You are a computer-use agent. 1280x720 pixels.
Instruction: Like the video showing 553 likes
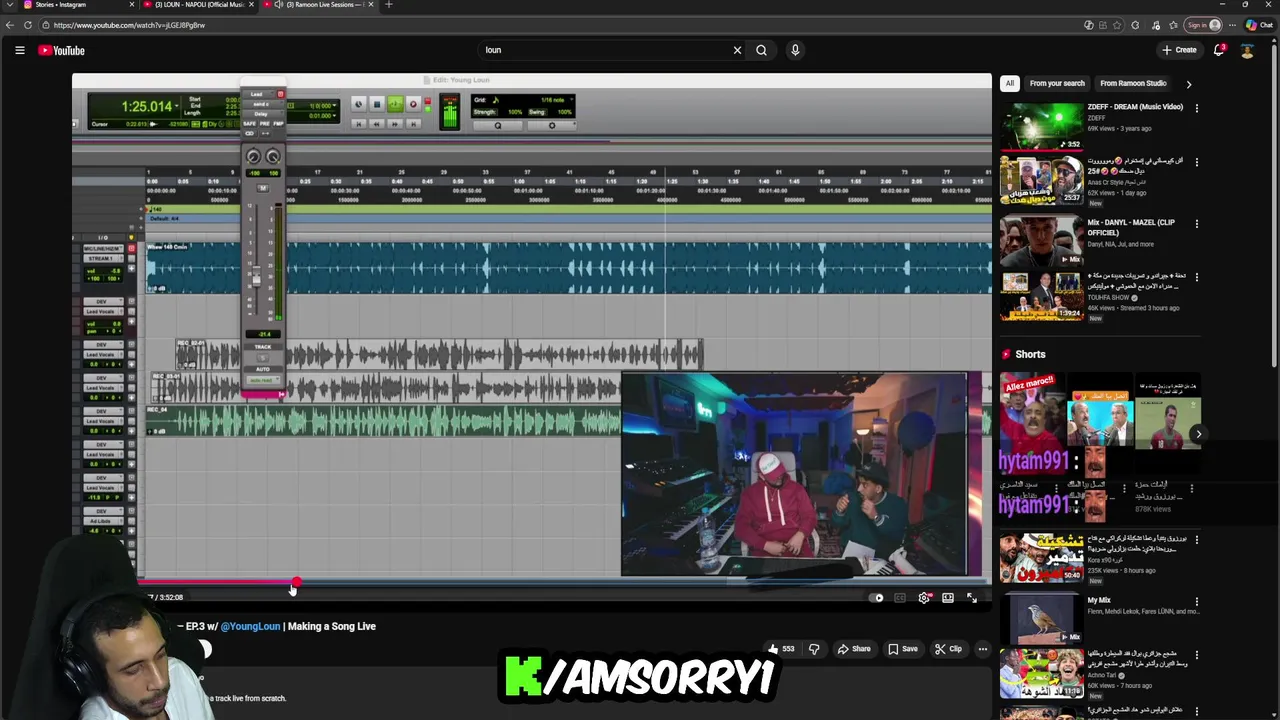pyautogui.click(x=780, y=649)
